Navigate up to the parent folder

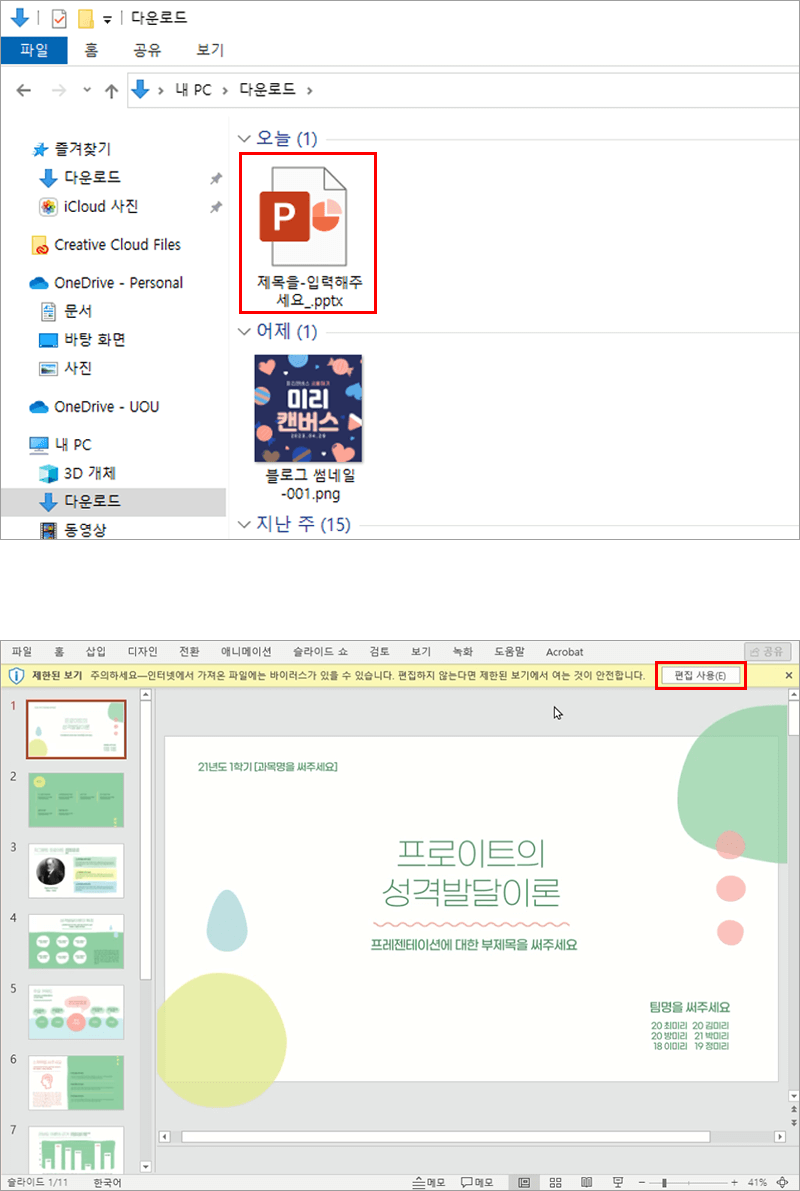(111, 89)
